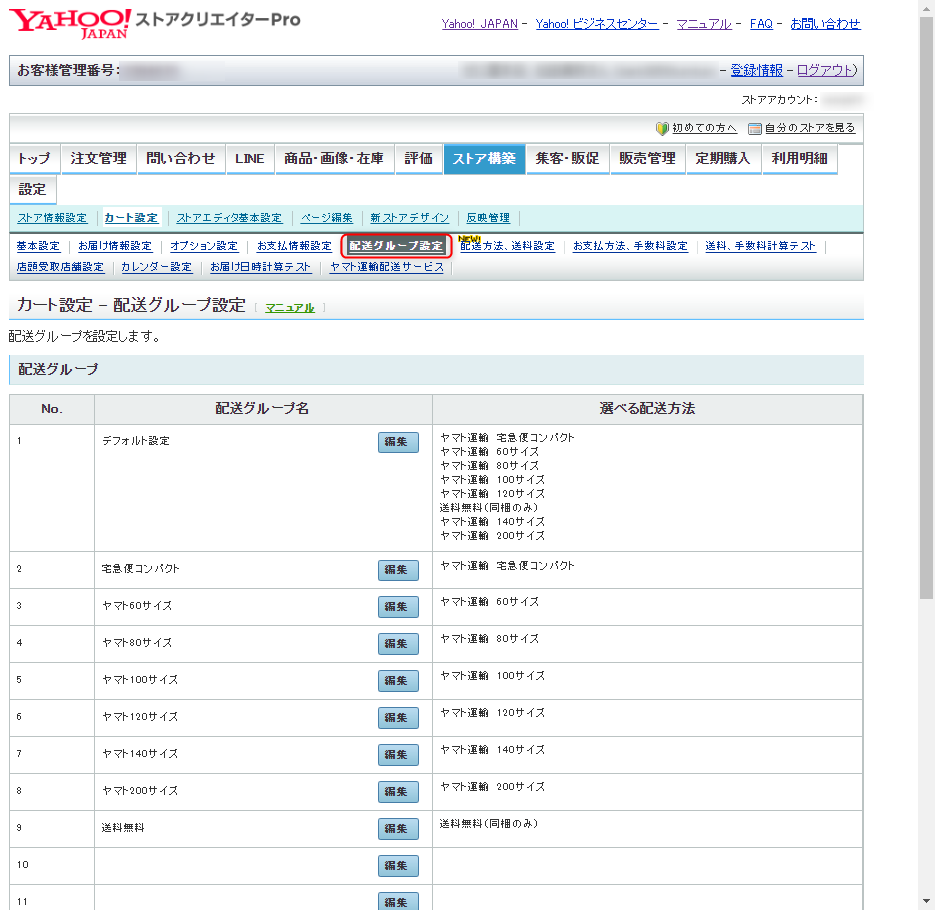Image resolution: width=935 pixels, height=910 pixels.
Task: Click the Yahoo! JAPAN header link
Action: (x=479, y=24)
